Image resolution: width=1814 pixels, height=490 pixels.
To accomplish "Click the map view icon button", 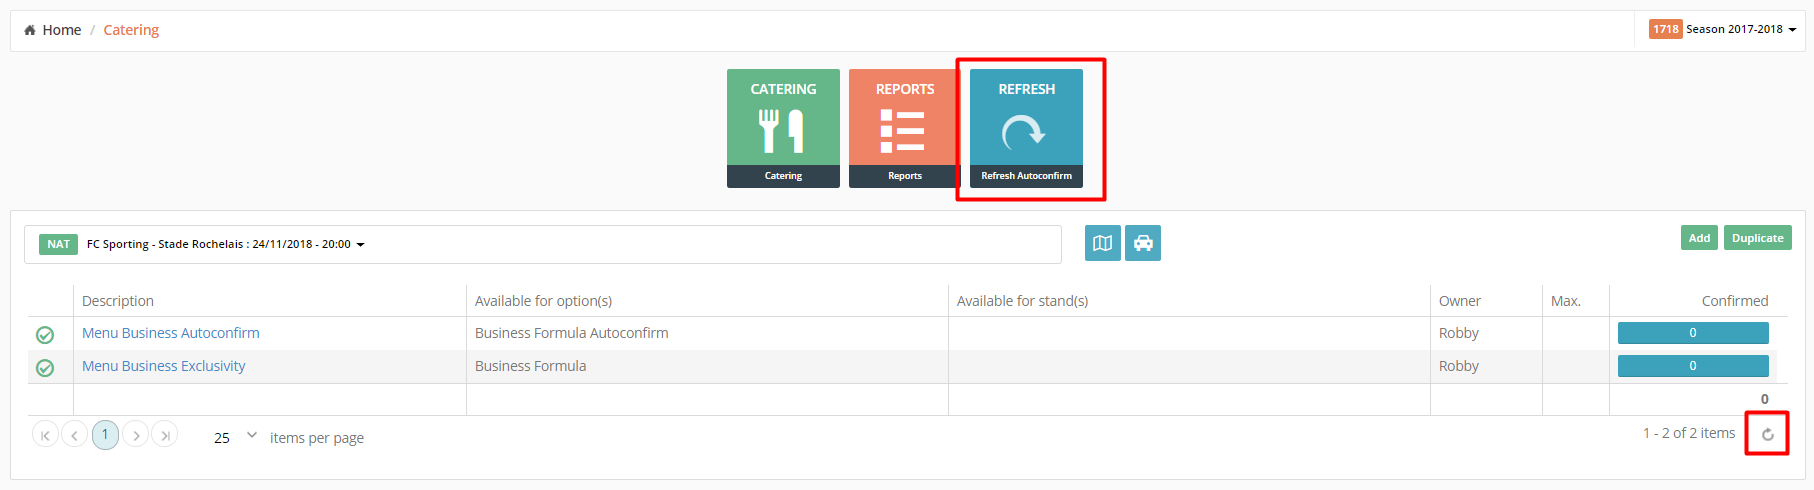I will (1103, 243).
